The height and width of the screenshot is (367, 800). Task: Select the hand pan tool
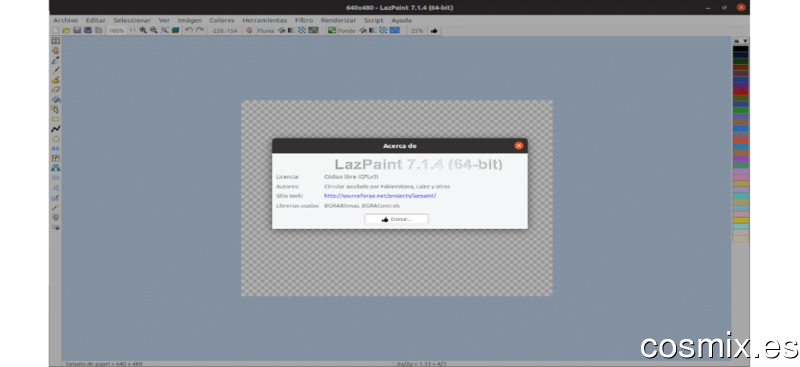pyautogui.click(x=56, y=51)
